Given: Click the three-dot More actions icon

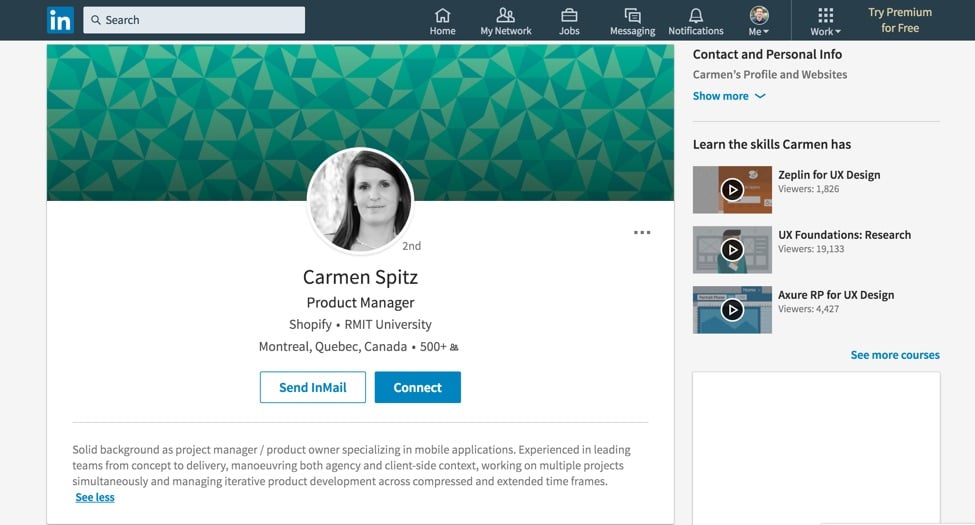Looking at the screenshot, I should [x=642, y=233].
